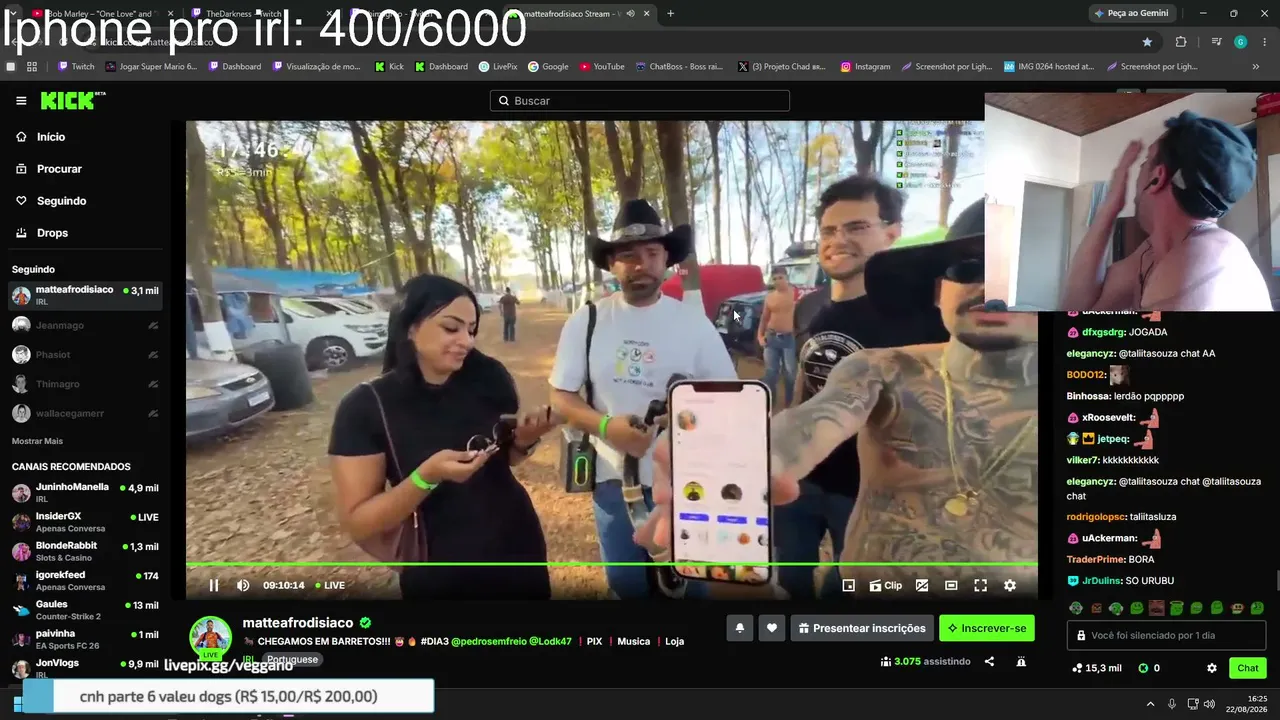1280x720 pixels.
Task: Open the Thimagro followed channel
Action: pos(85,384)
